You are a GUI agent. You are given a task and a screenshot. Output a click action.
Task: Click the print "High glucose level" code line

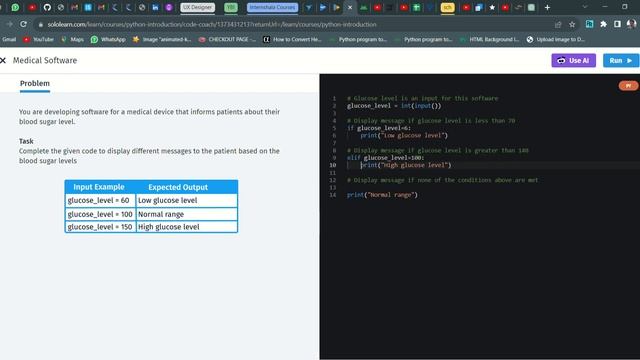click(406, 165)
